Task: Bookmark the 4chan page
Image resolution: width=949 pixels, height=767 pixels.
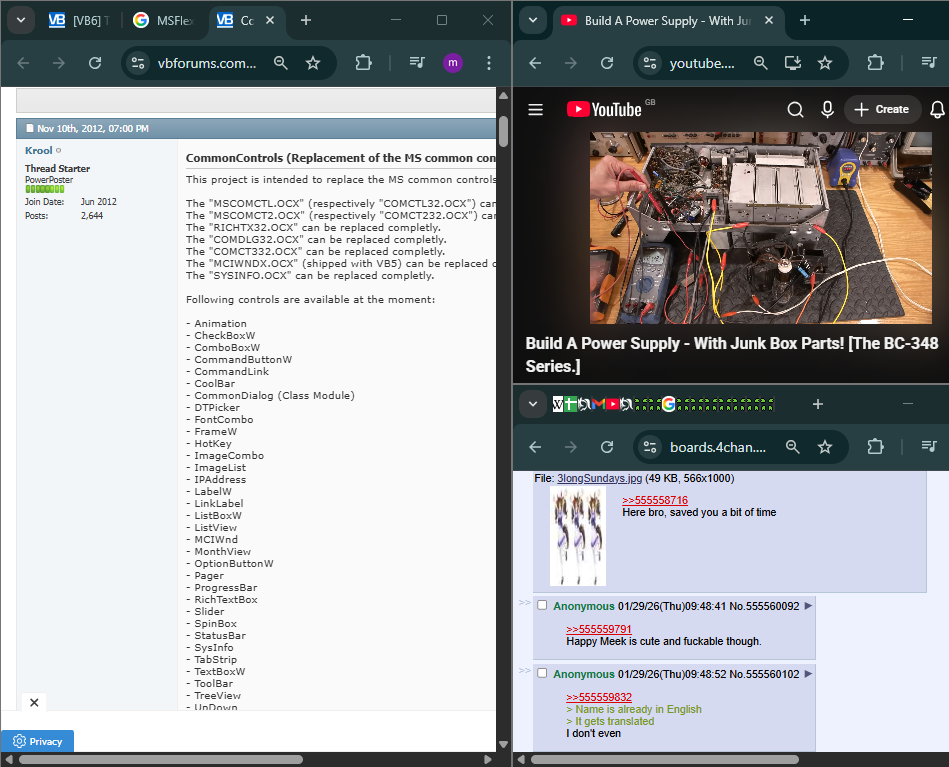Action: (825, 447)
